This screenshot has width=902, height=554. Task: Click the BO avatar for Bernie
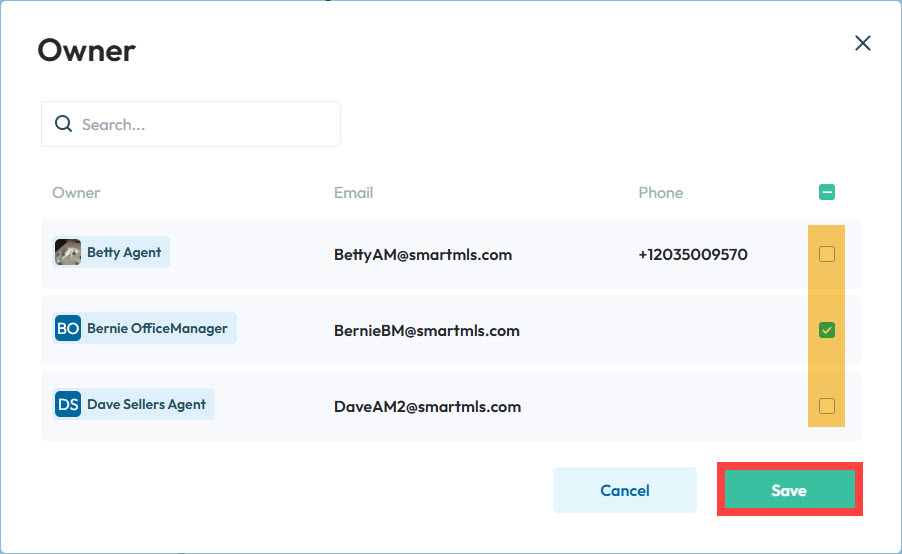coord(68,328)
